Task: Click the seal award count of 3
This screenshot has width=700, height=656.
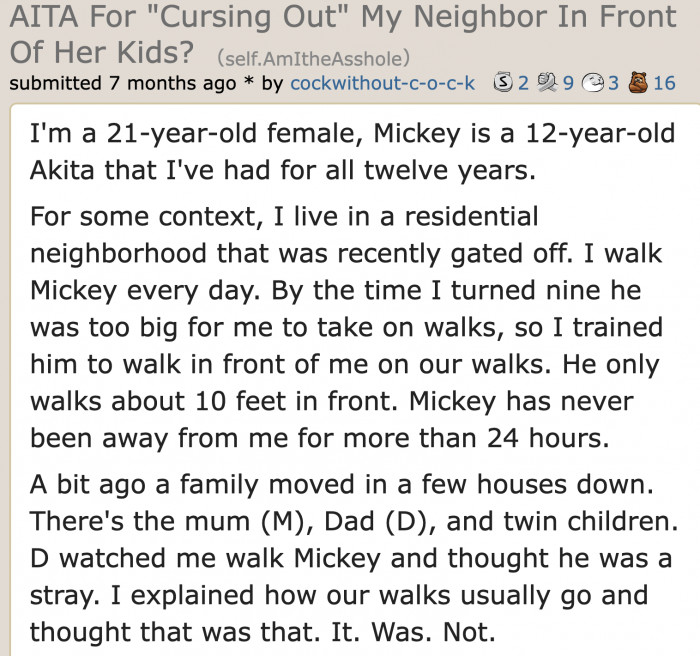Action: coord(613,83)
